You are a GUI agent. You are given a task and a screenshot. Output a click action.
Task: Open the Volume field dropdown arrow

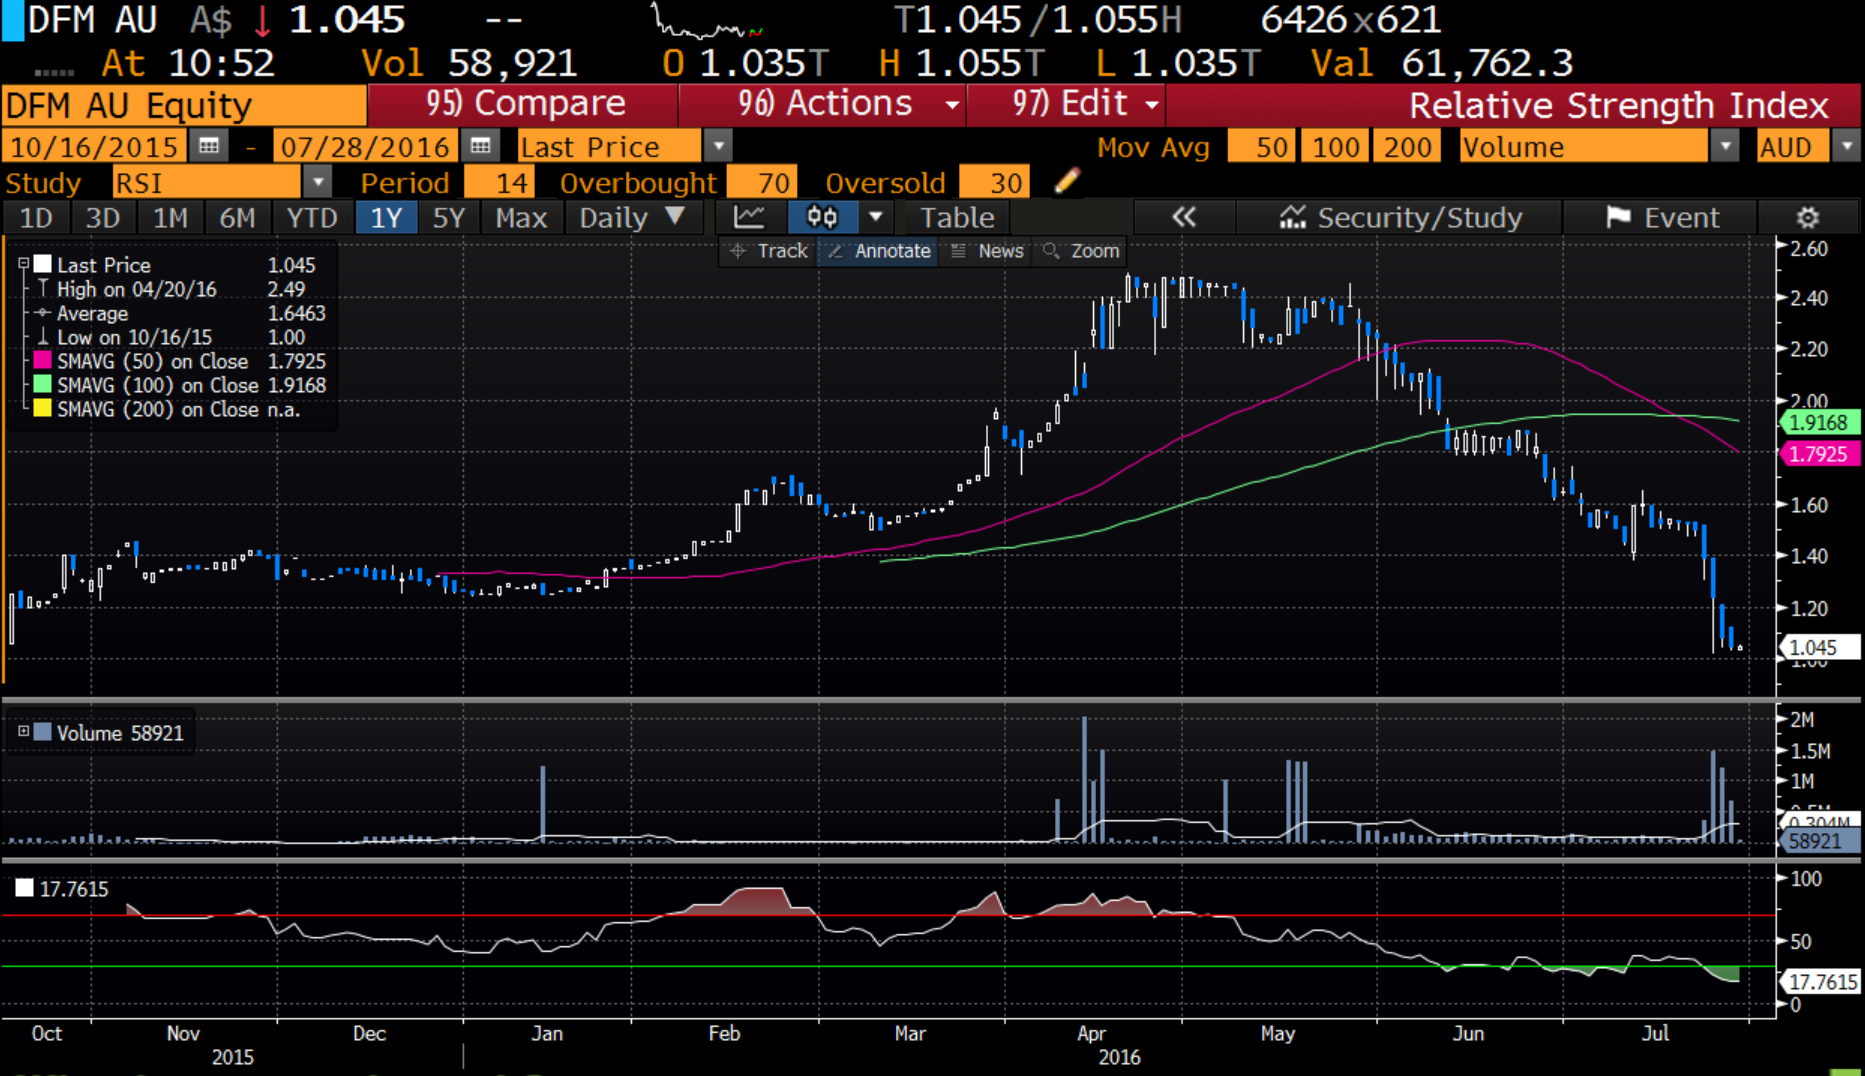(x=1725, y=146)
